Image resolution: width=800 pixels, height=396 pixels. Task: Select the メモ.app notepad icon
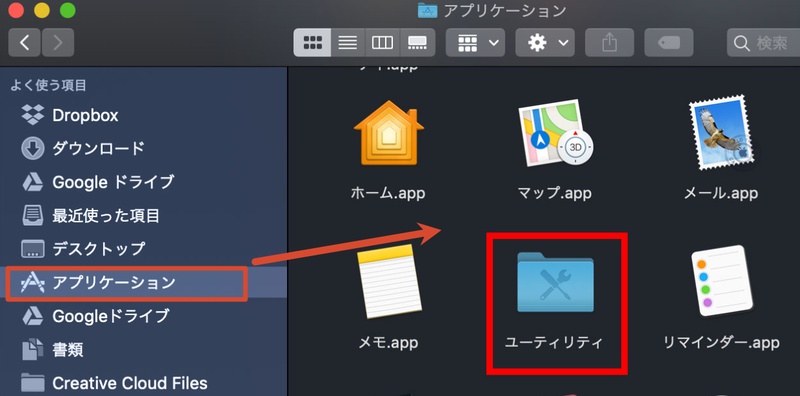[x=389, y=281]
